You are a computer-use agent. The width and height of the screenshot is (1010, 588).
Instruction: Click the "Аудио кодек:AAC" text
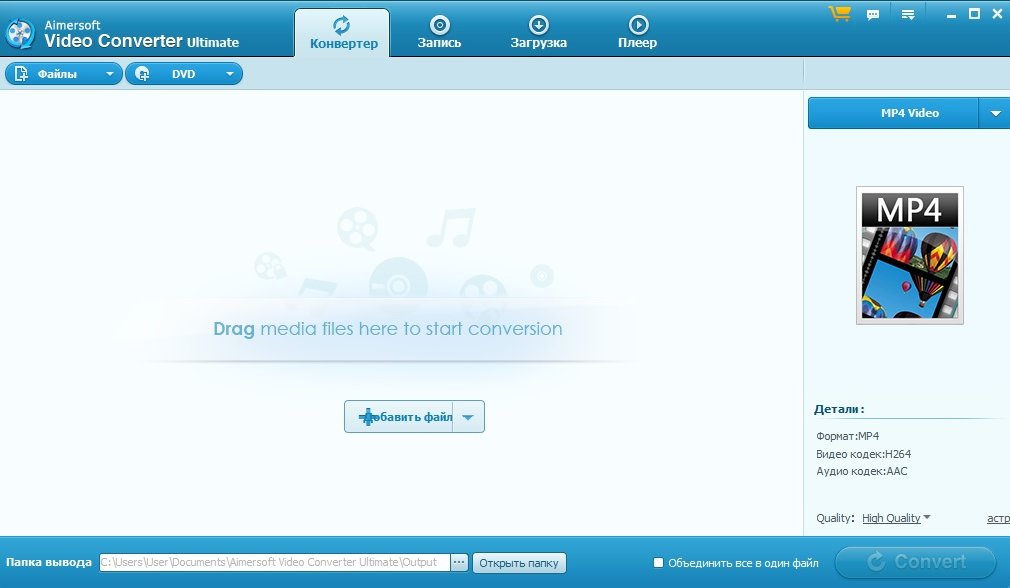tap(862, 471)
